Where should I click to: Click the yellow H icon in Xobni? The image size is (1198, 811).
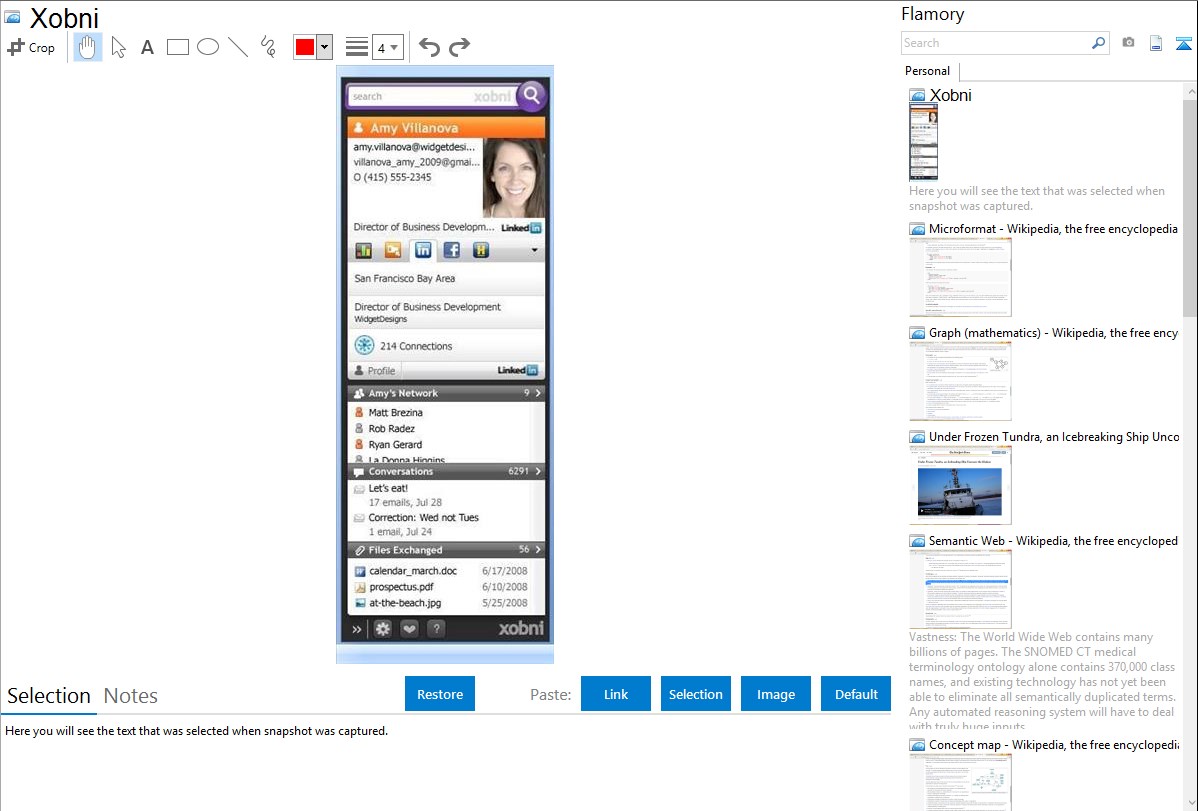coord(481,250)
